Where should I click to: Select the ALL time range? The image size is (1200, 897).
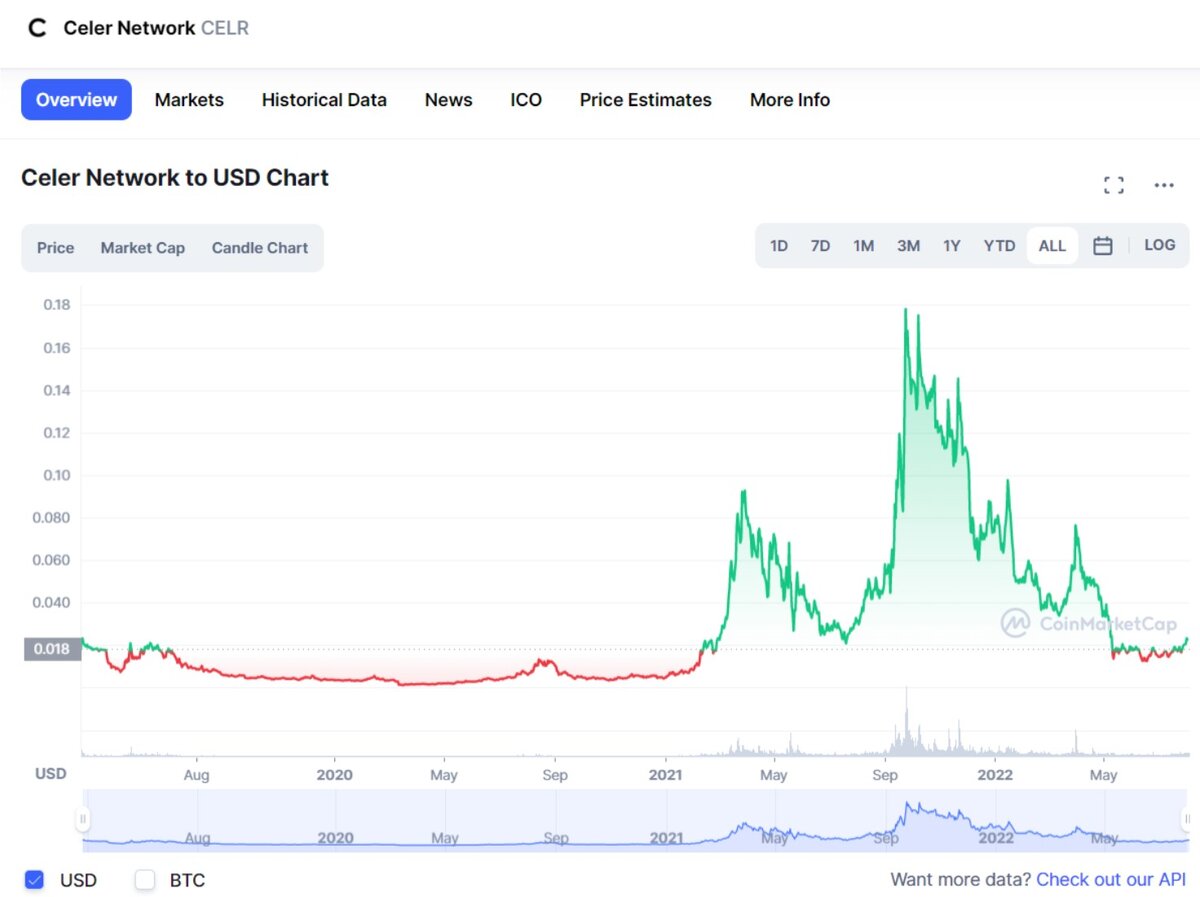point(1052,246)
